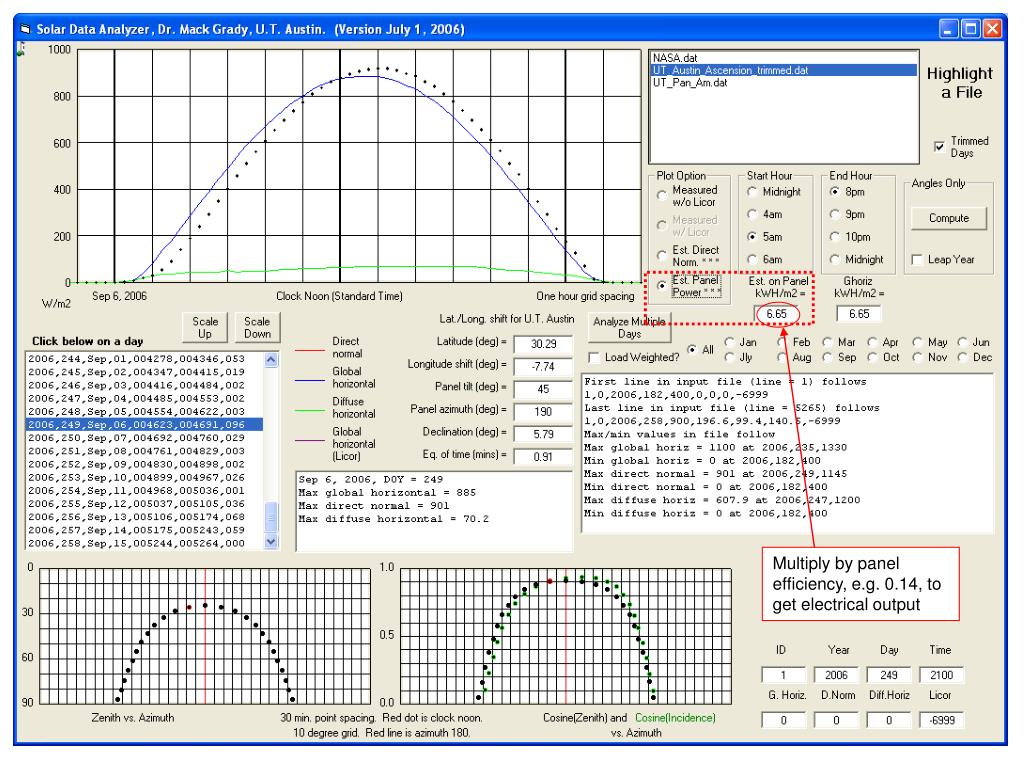The height and width of the screenshot is (768, 1024).
Task: Highlight UT_Austin_Ascension_trimmed.dat file
Action: click(x=783, y=70)
